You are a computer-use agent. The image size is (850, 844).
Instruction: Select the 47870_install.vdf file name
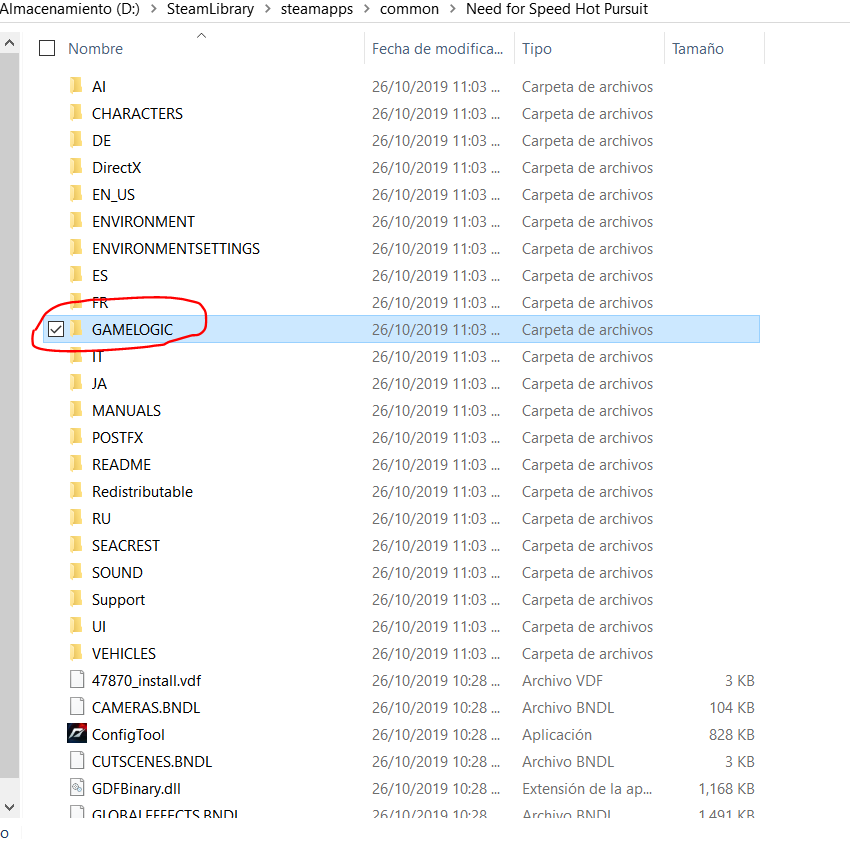(146, 680)
